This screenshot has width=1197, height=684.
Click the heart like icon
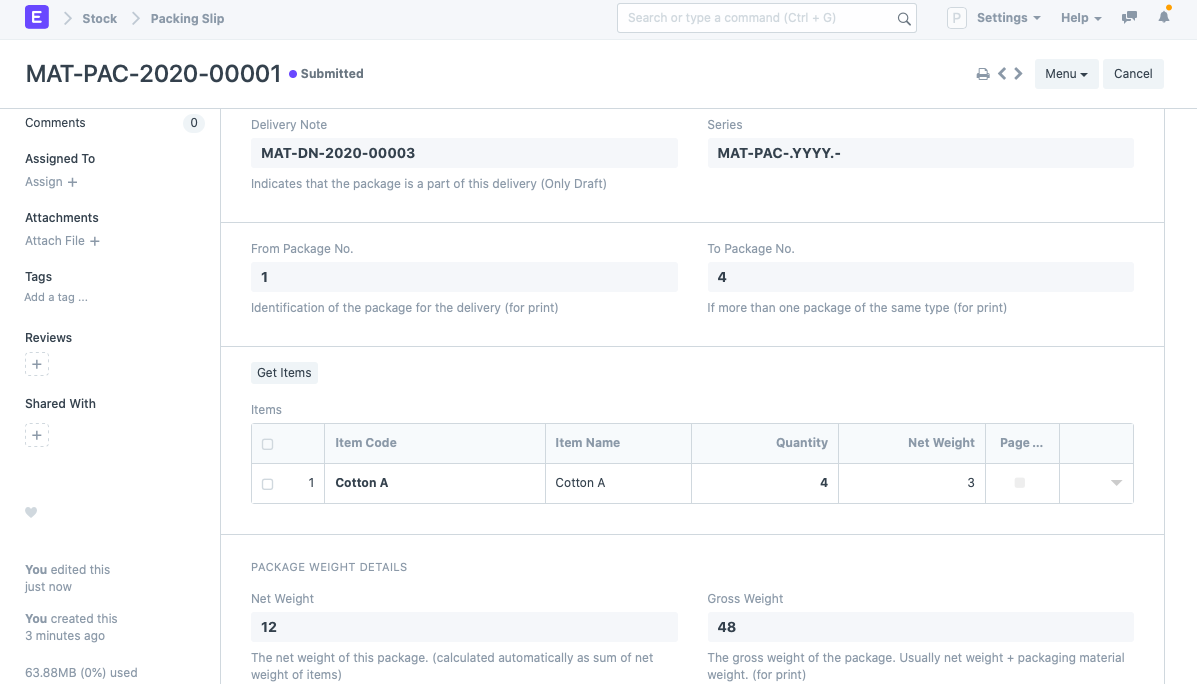[31, 513]
